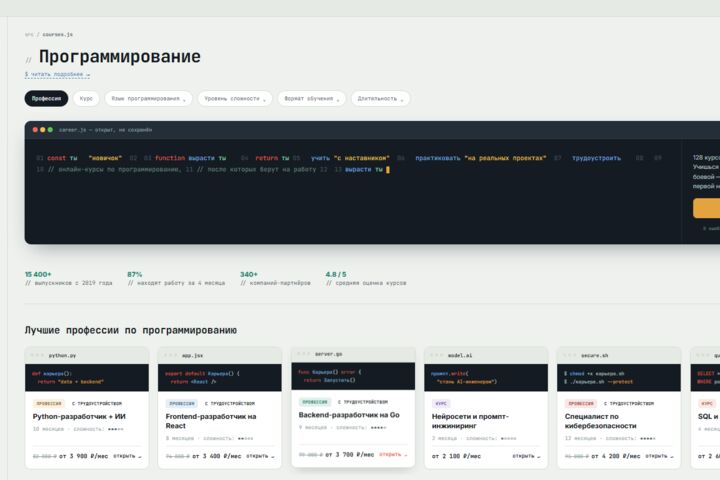Click the от 3 400 ₽/мес price

(217, 456)
